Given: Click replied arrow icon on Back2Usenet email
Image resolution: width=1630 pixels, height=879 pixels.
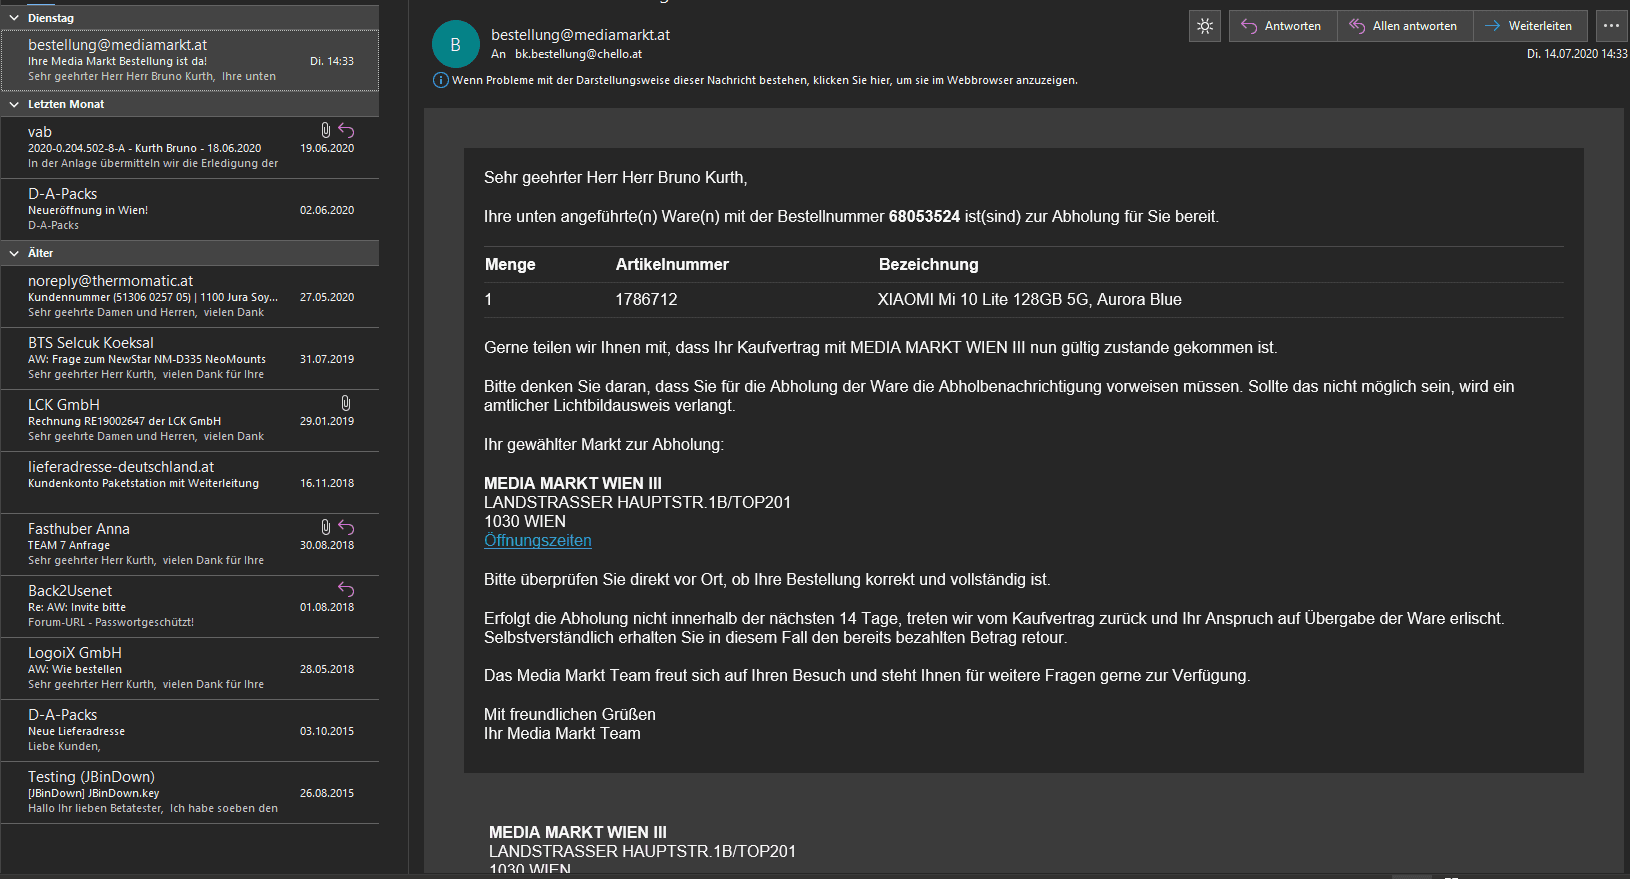Looking at the screenshot, I should point(346,589).
